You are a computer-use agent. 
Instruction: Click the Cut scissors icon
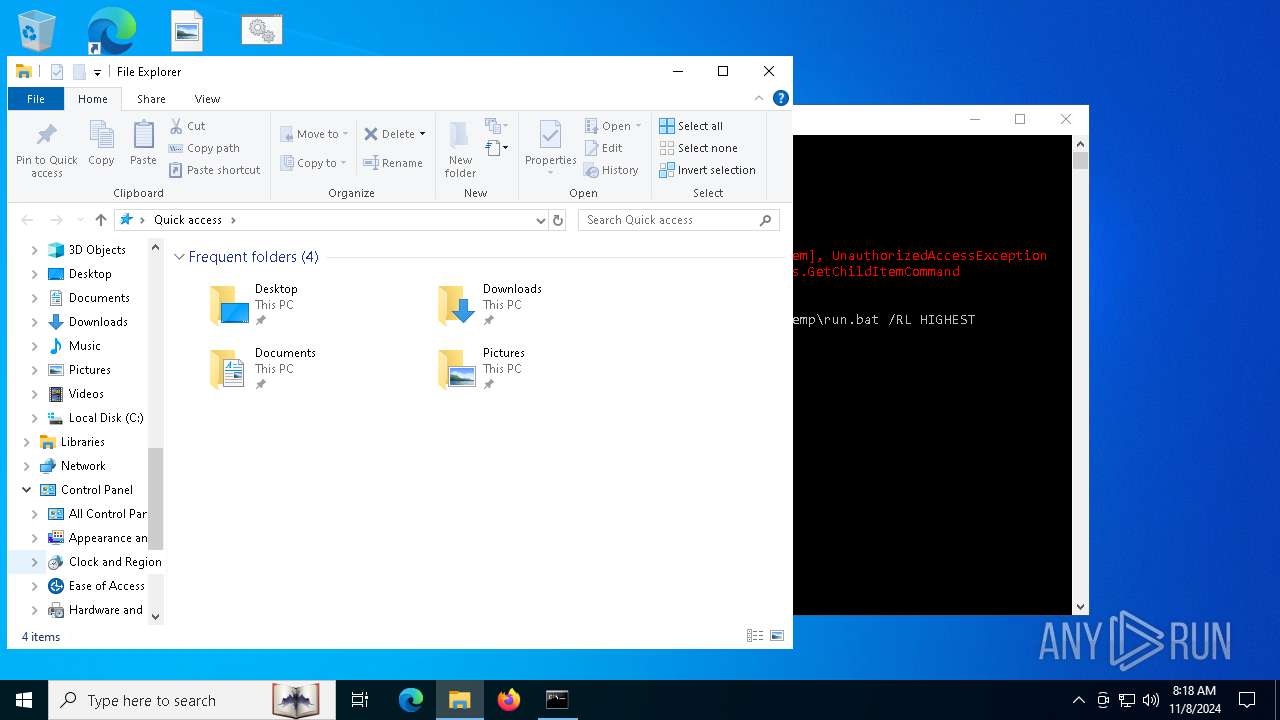176,126
